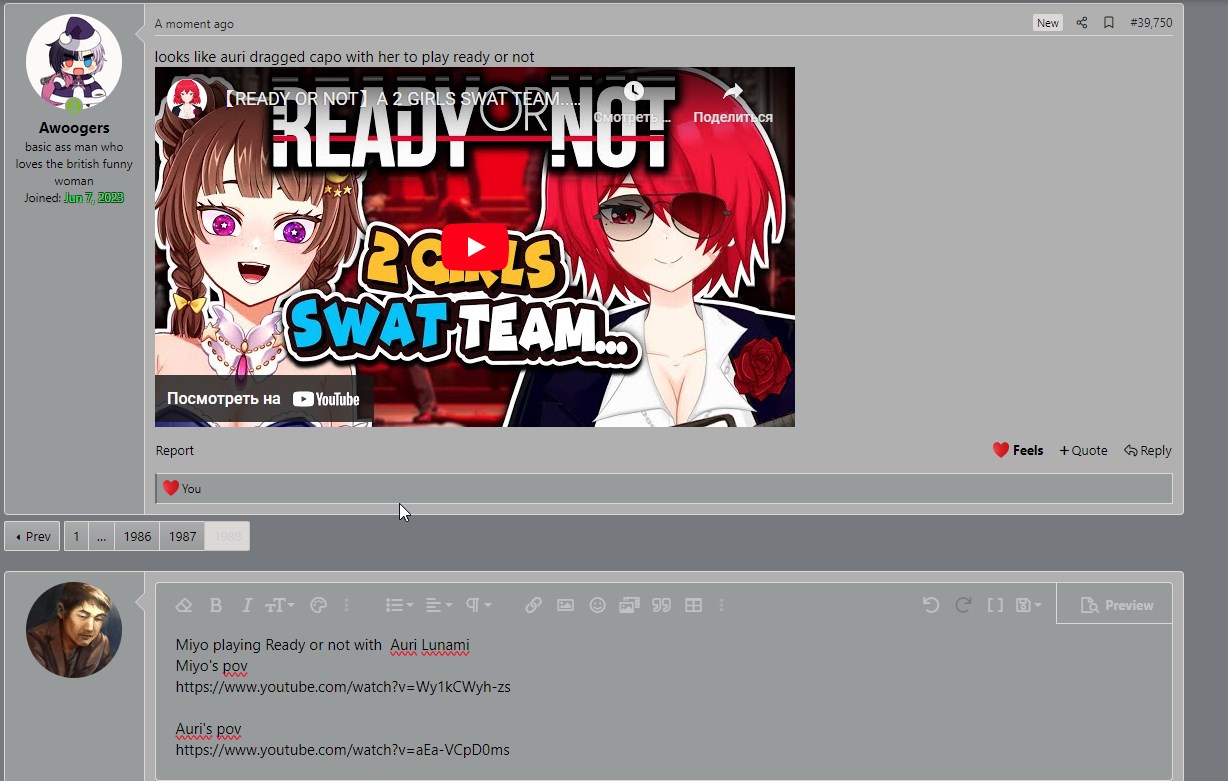Click the undo icon in editor
Image resolution: width=1228 pixels, height=781 pixels.
coord(931,605)
